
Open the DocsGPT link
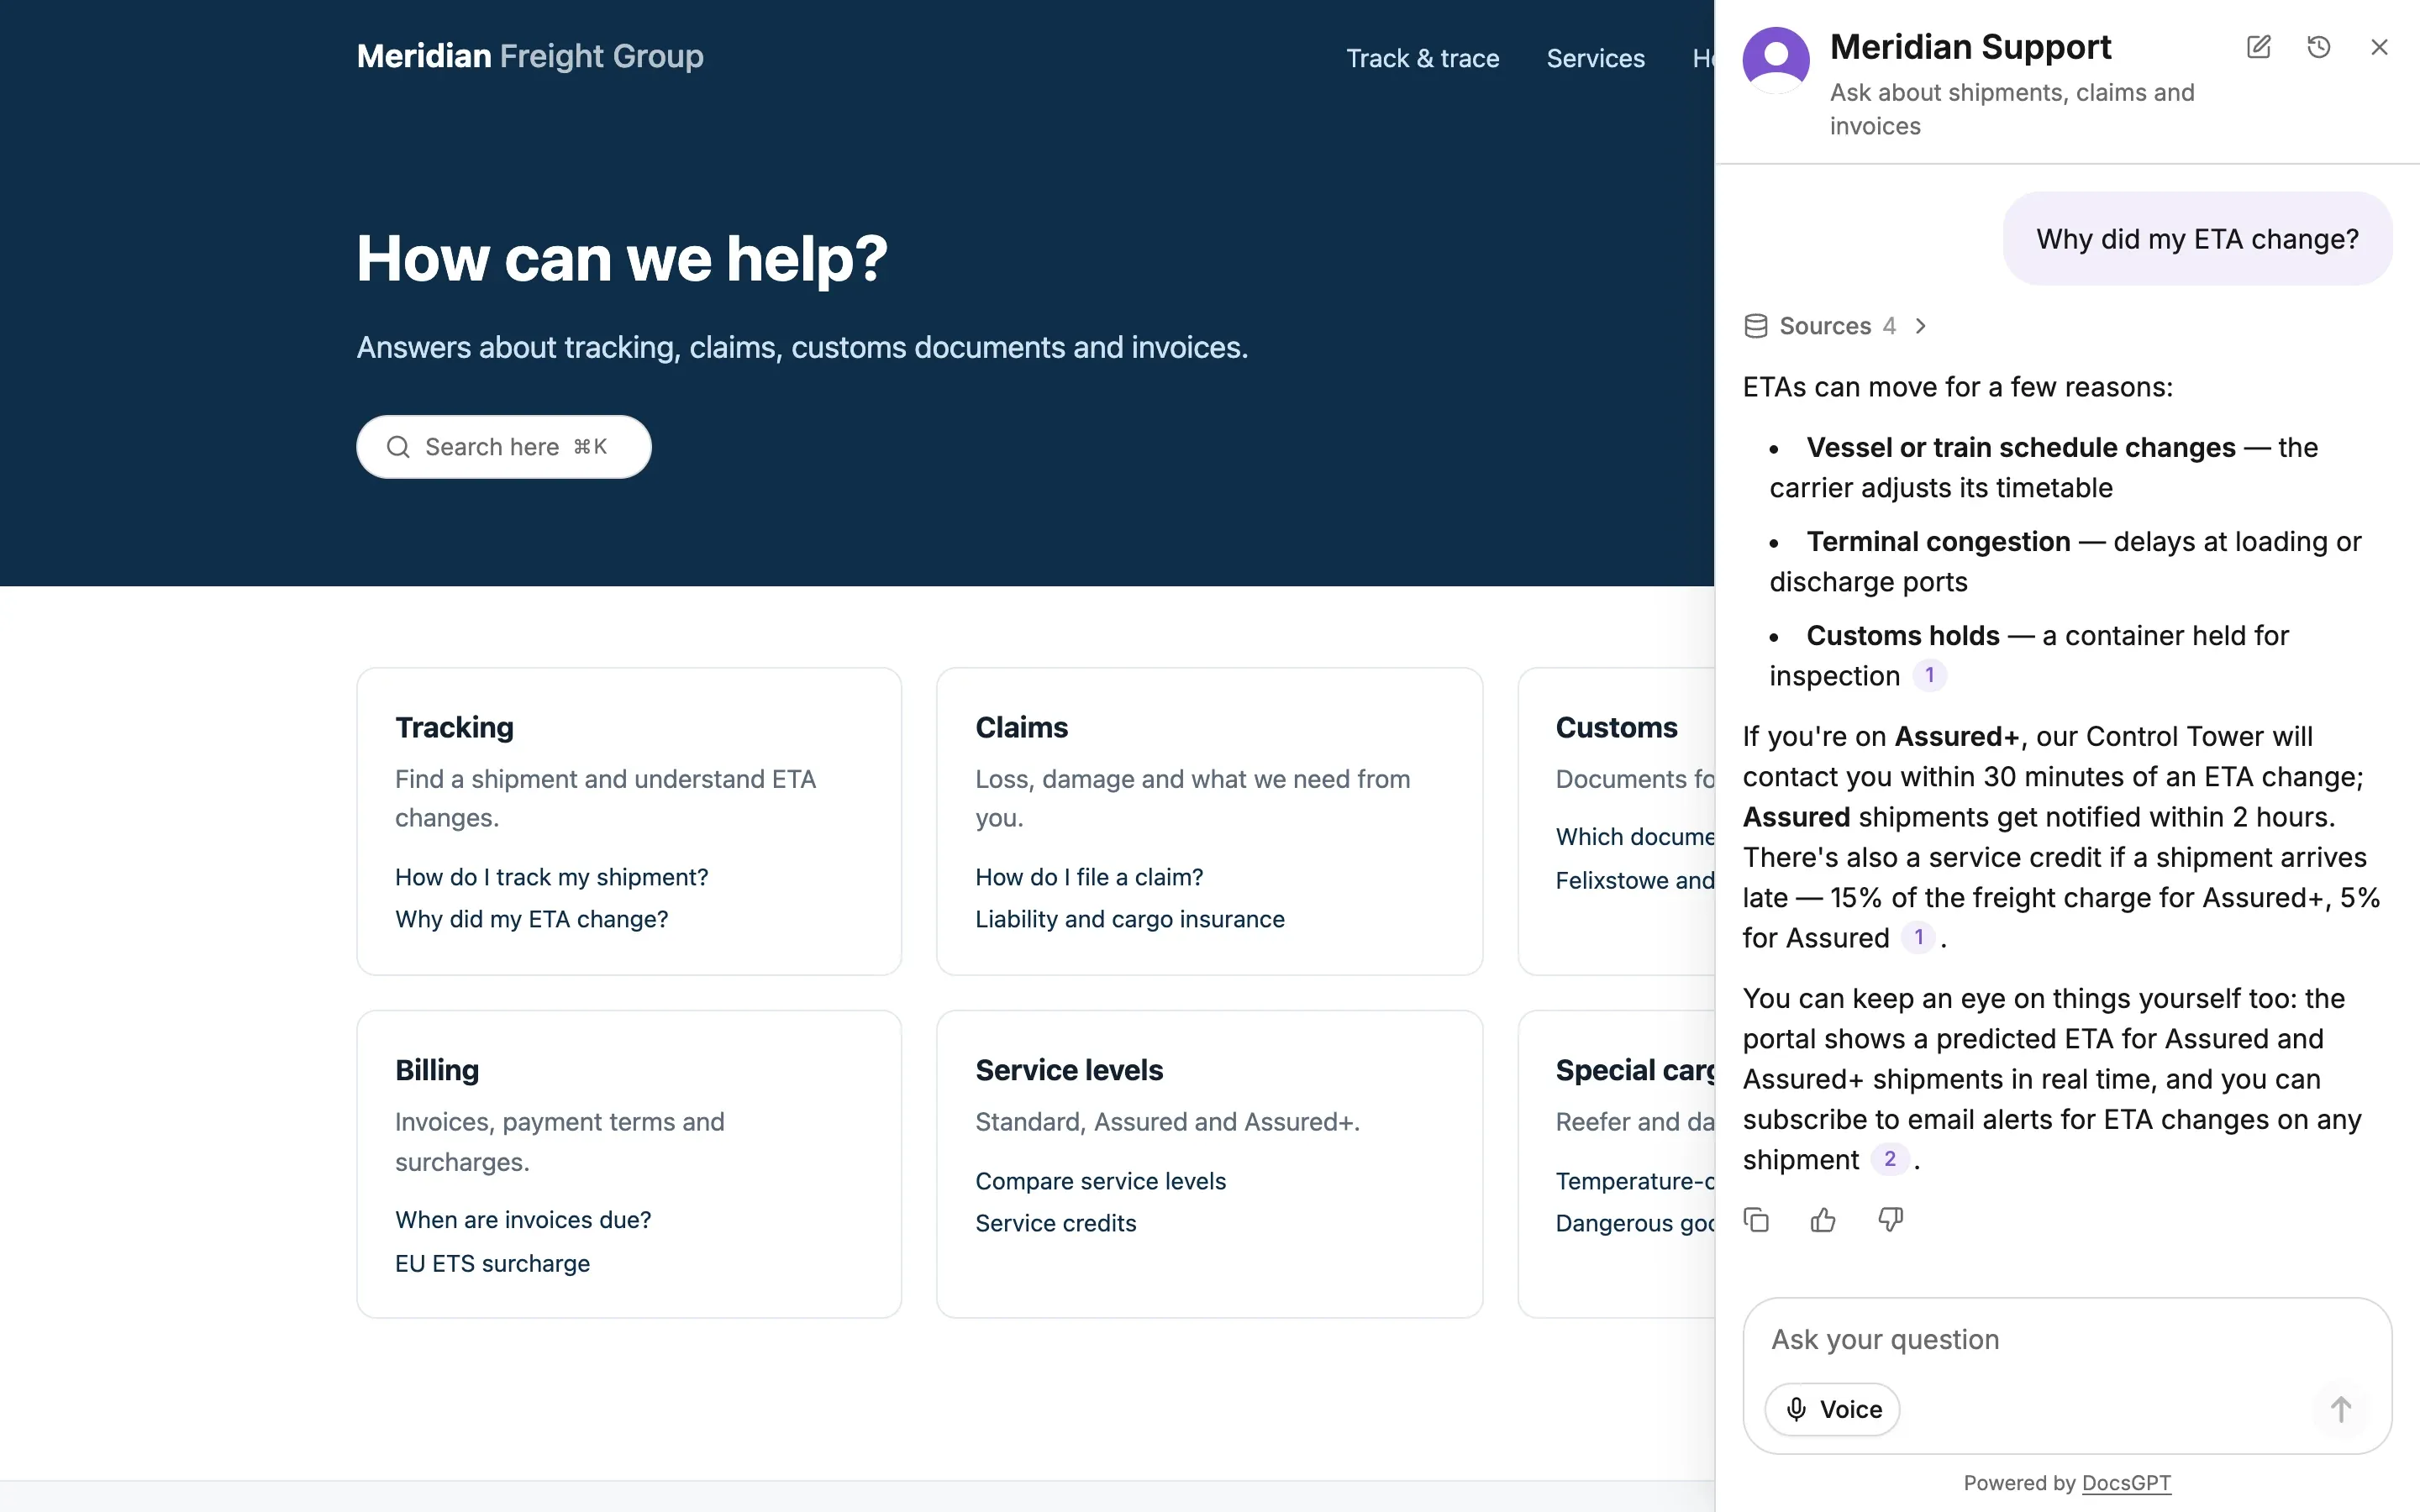tap(2126, 1483)
